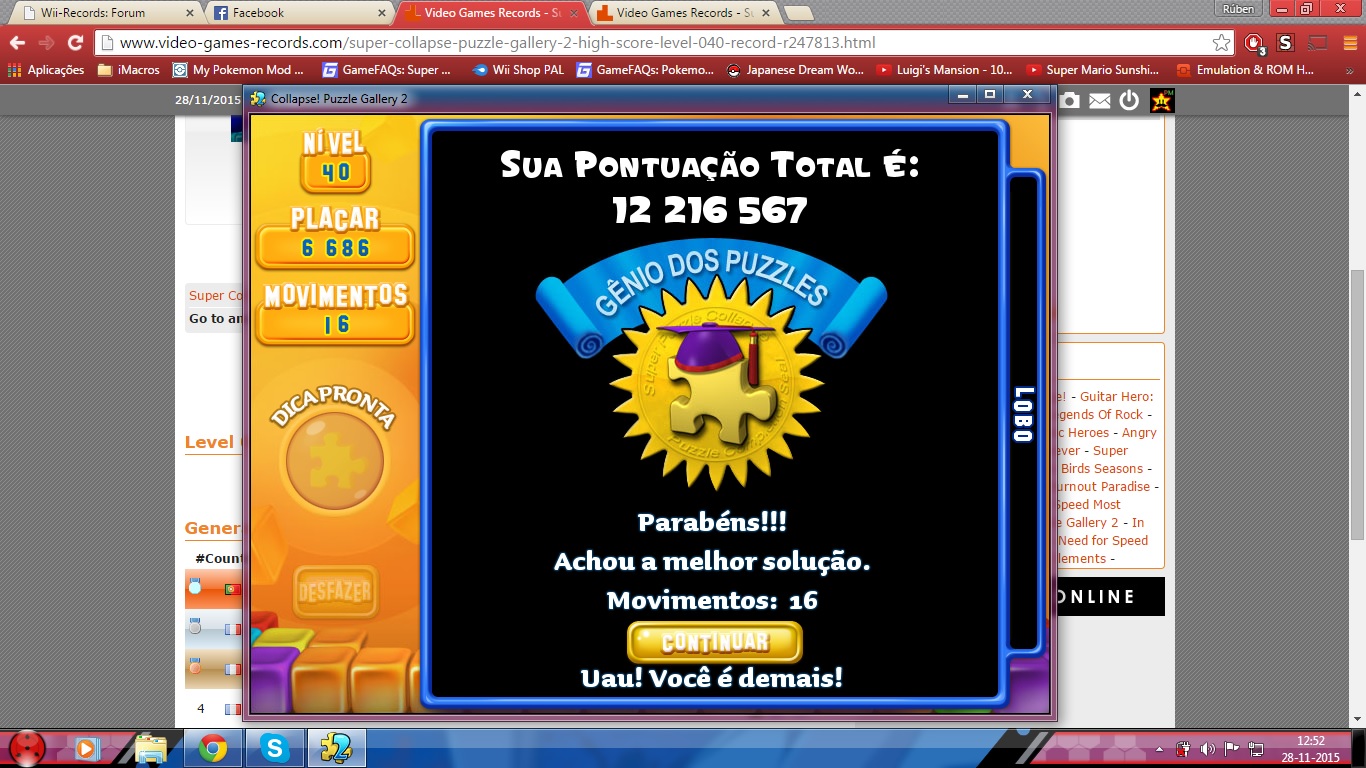Click the Dica Pronta hint bubble
Image resolution: width=1366 pixels, height=768 pixels.
(x=334, y=460)
